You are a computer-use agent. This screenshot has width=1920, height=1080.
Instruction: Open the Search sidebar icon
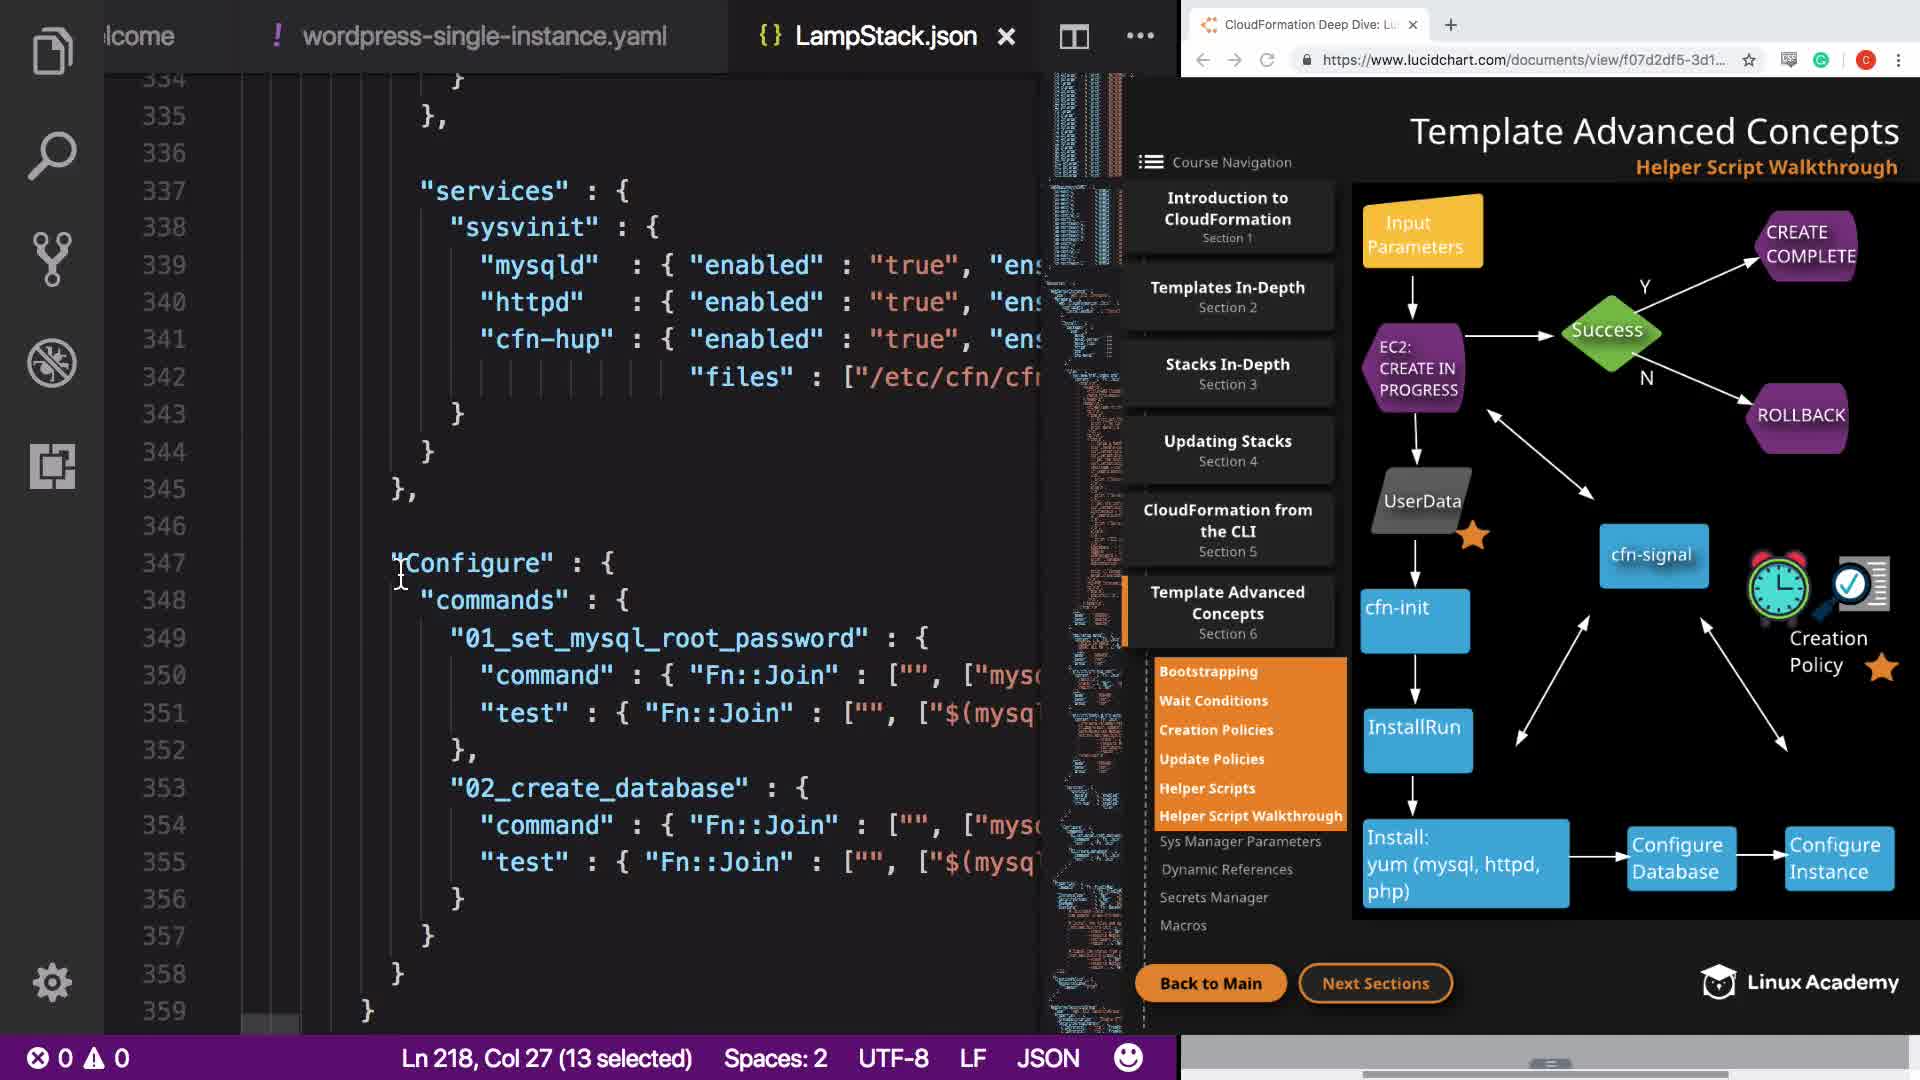[x=52, y=156]
